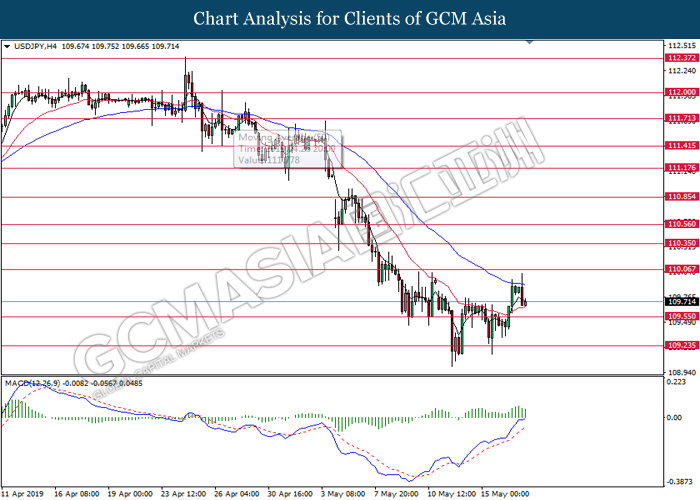Select the 110.560 price level label
Screen dimensions: 700x500
[x=681, y=224]
